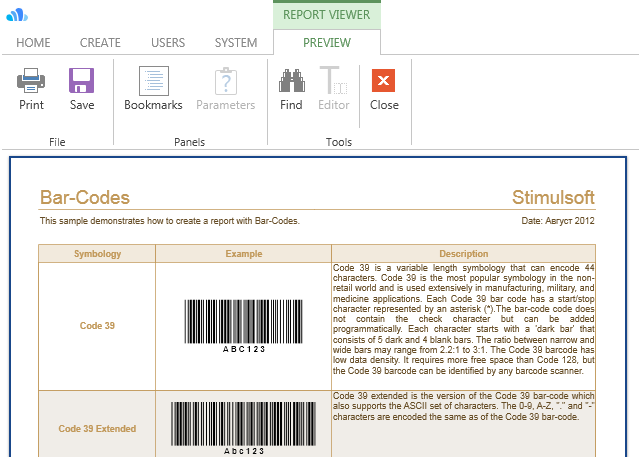Open the CREATE tab
Viewport: 639px width, 457px height.
pos(100,43)
